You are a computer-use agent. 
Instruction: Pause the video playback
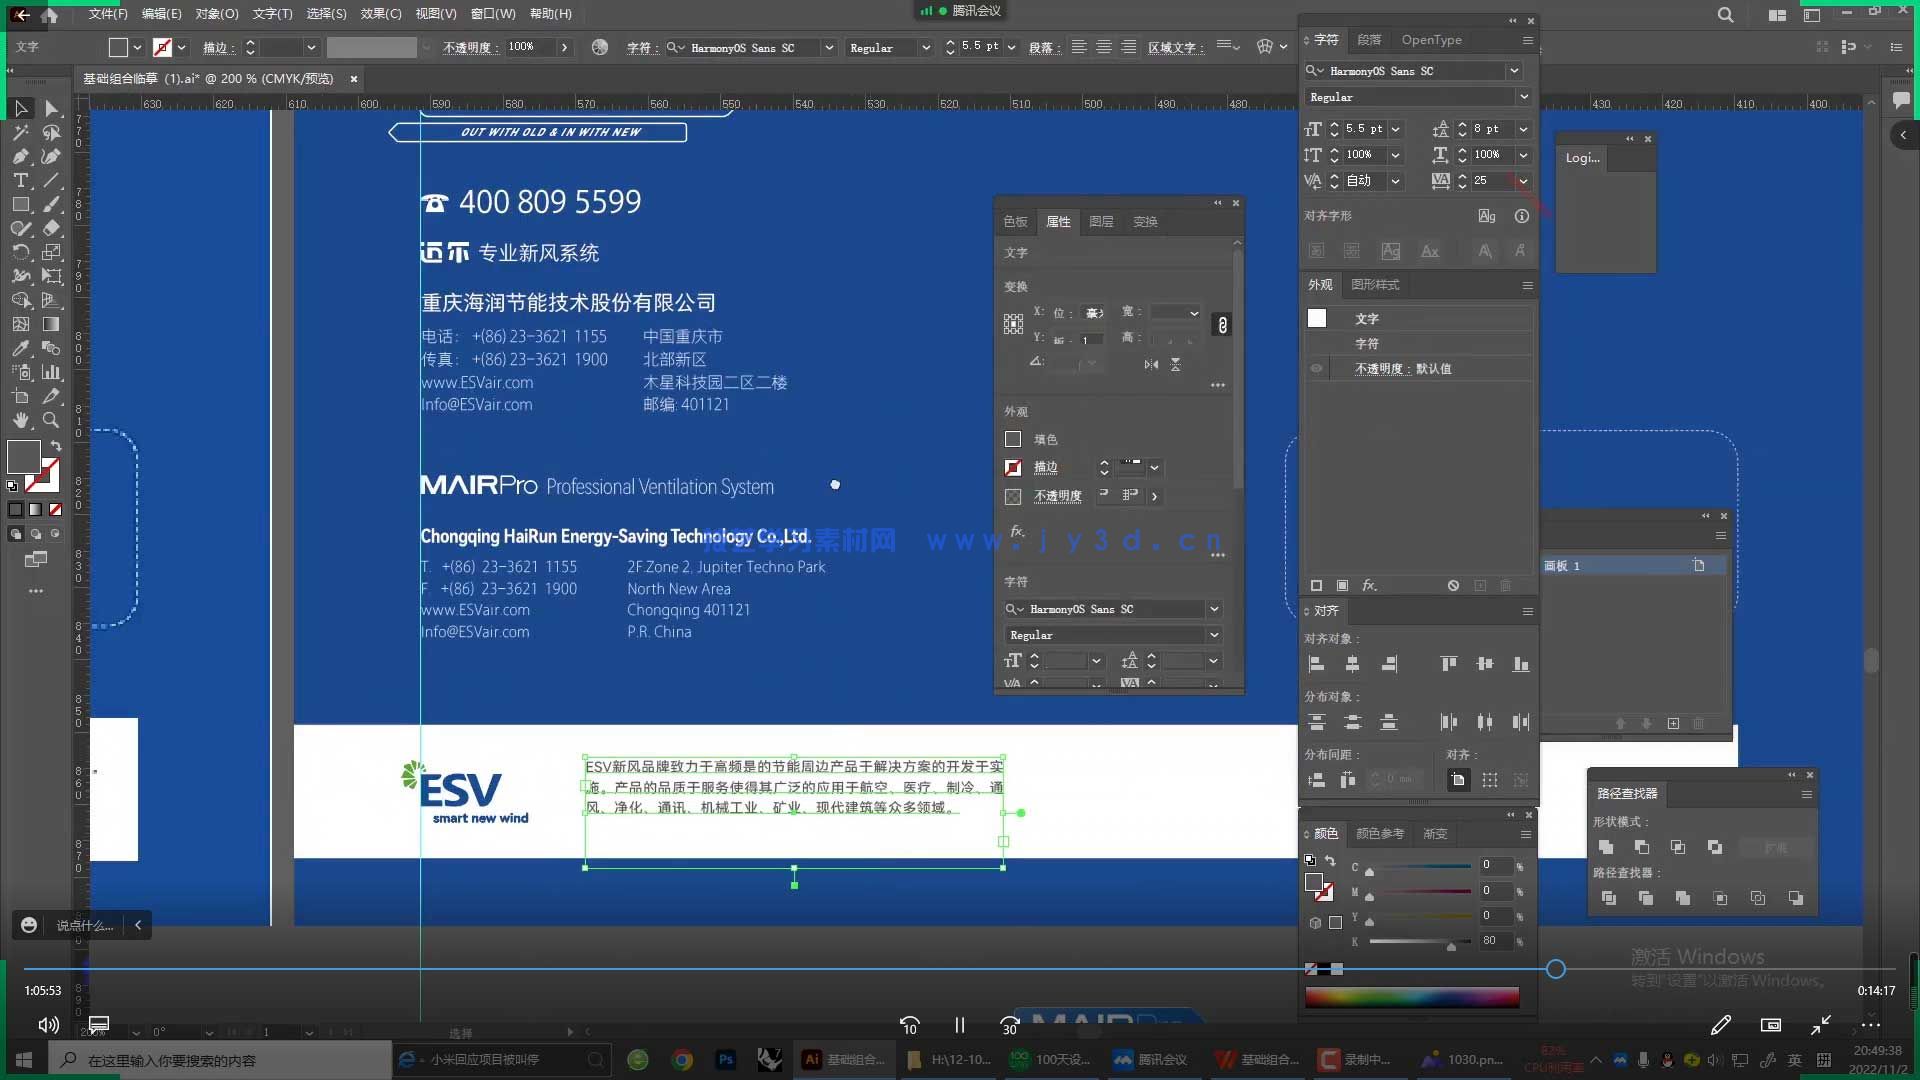[x=959, y=1025]
